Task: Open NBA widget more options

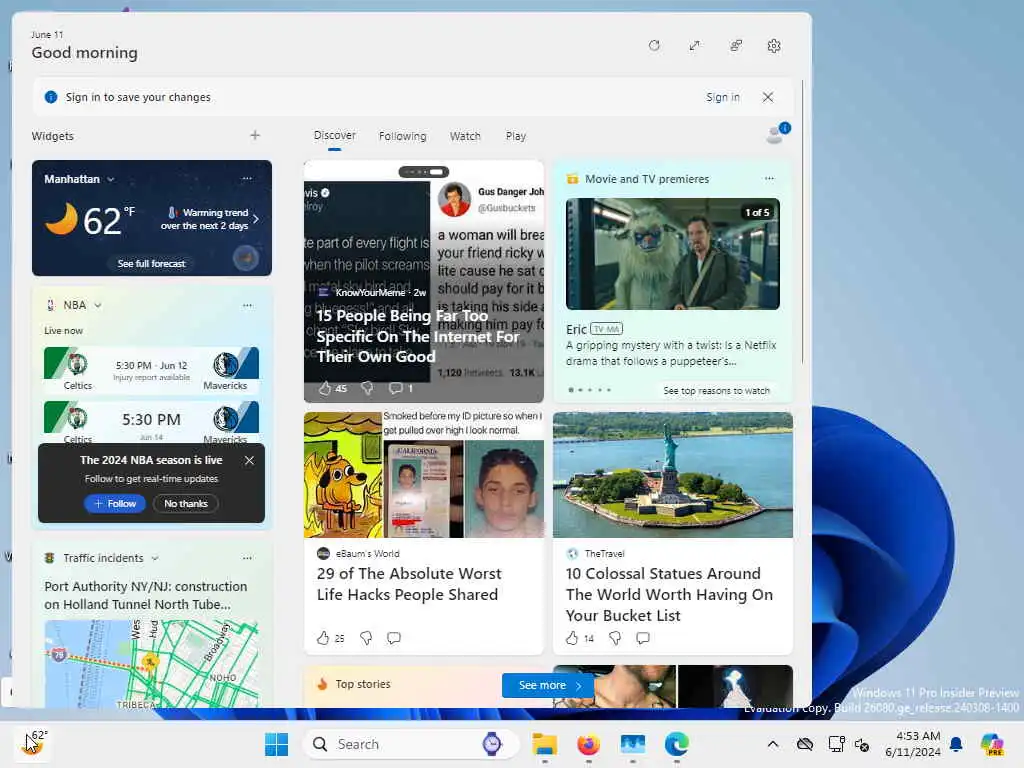Action: pos(247,305)
